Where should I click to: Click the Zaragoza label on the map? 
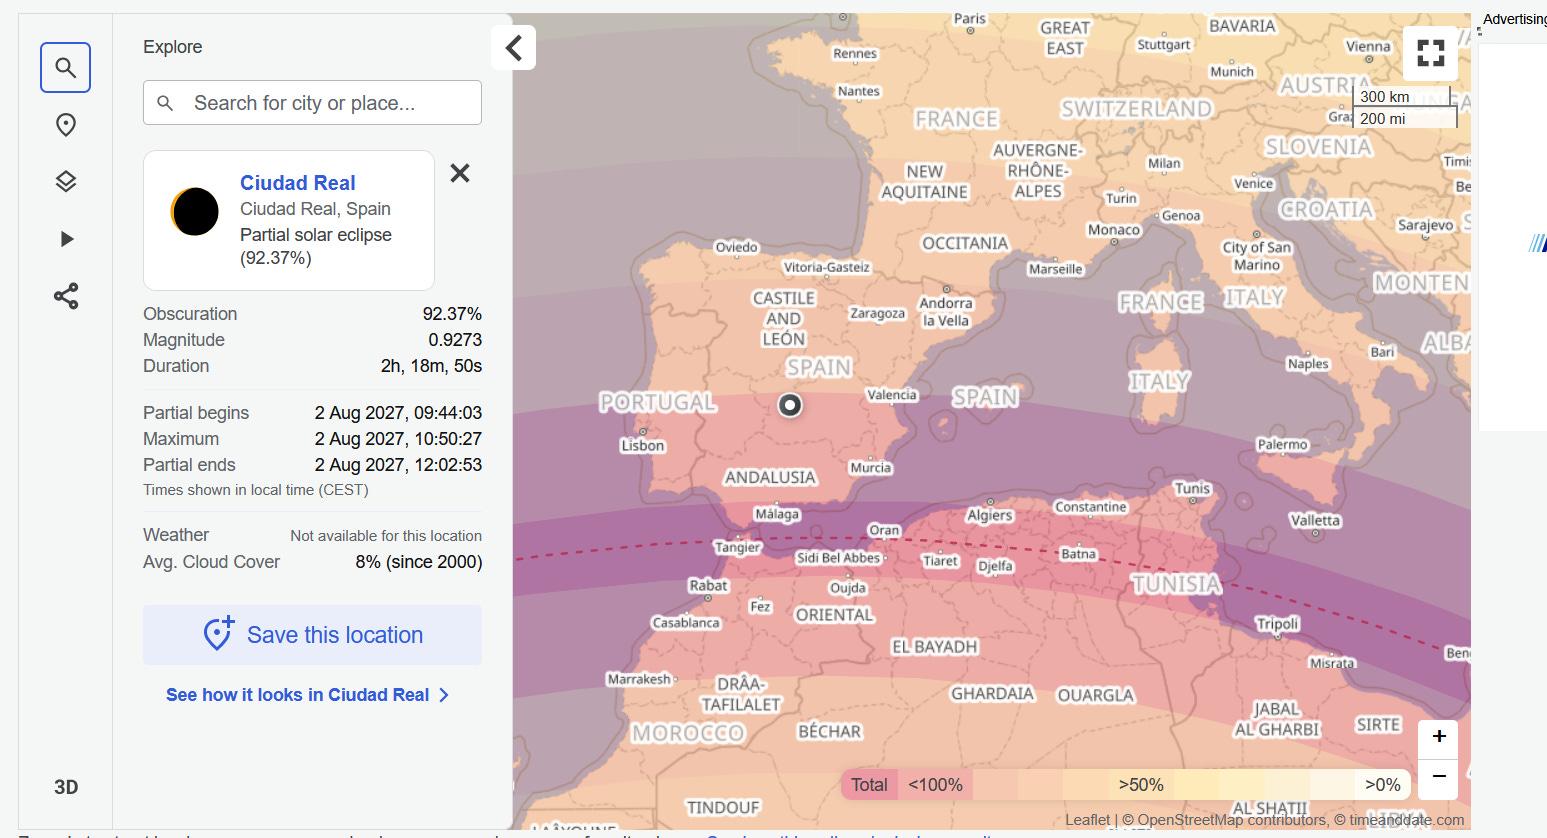878,314
